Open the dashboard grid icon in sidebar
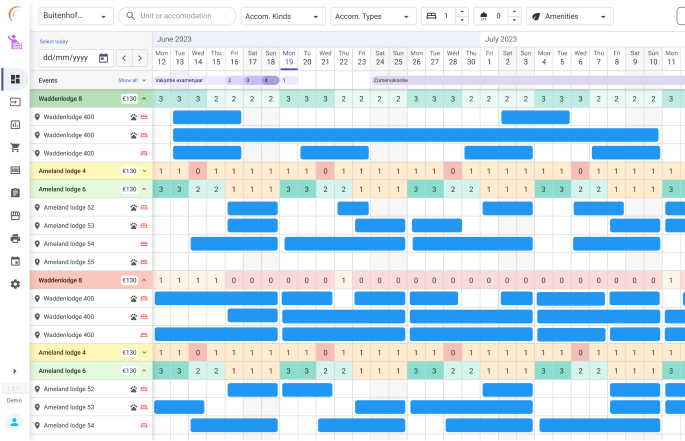Image resolution: width=685 pixels, height=441 pixels. (x=15, y=79)
